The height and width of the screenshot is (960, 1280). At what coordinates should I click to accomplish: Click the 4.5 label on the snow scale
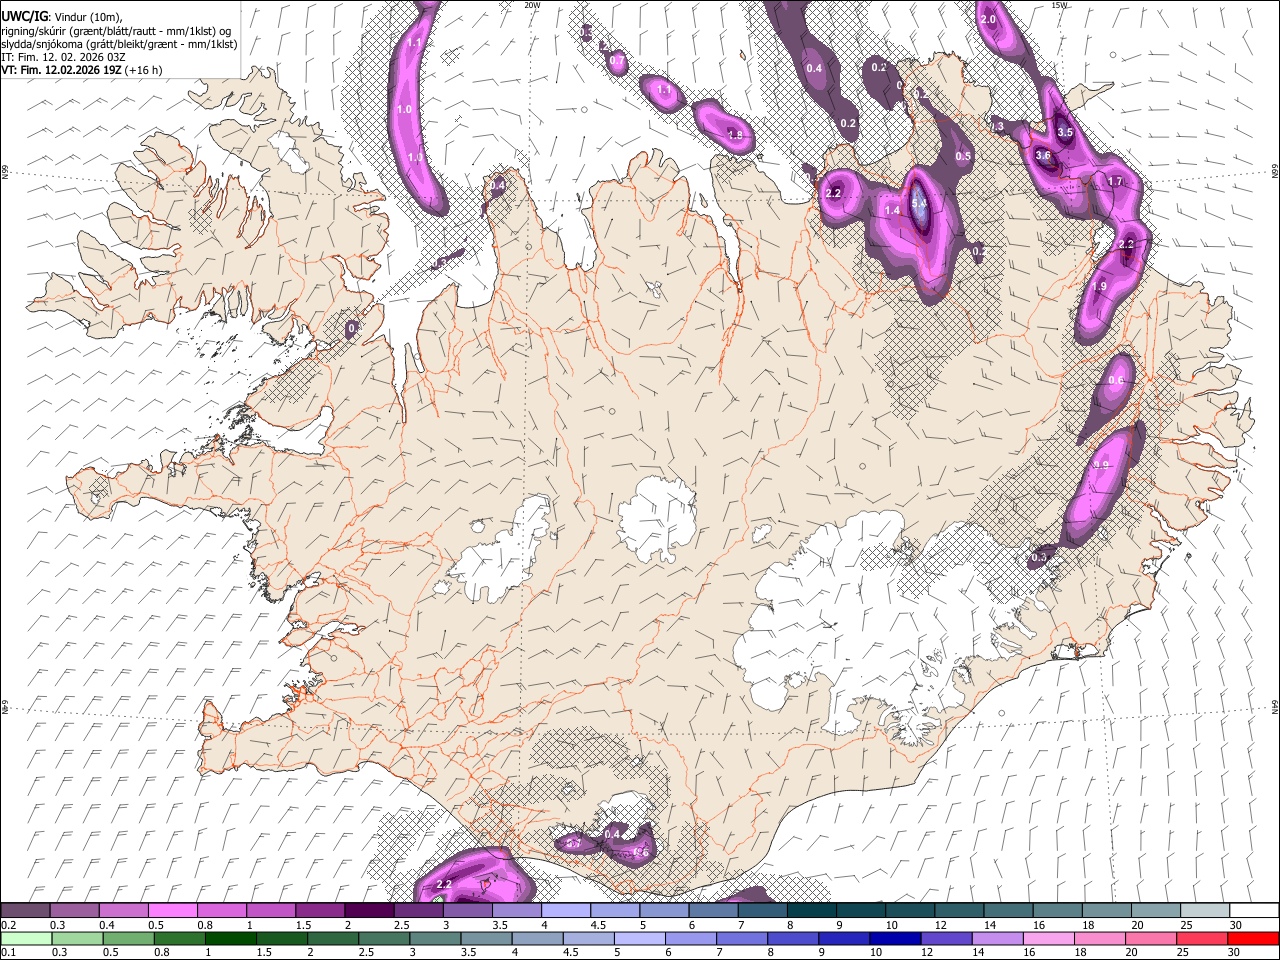tap(599, 925)
